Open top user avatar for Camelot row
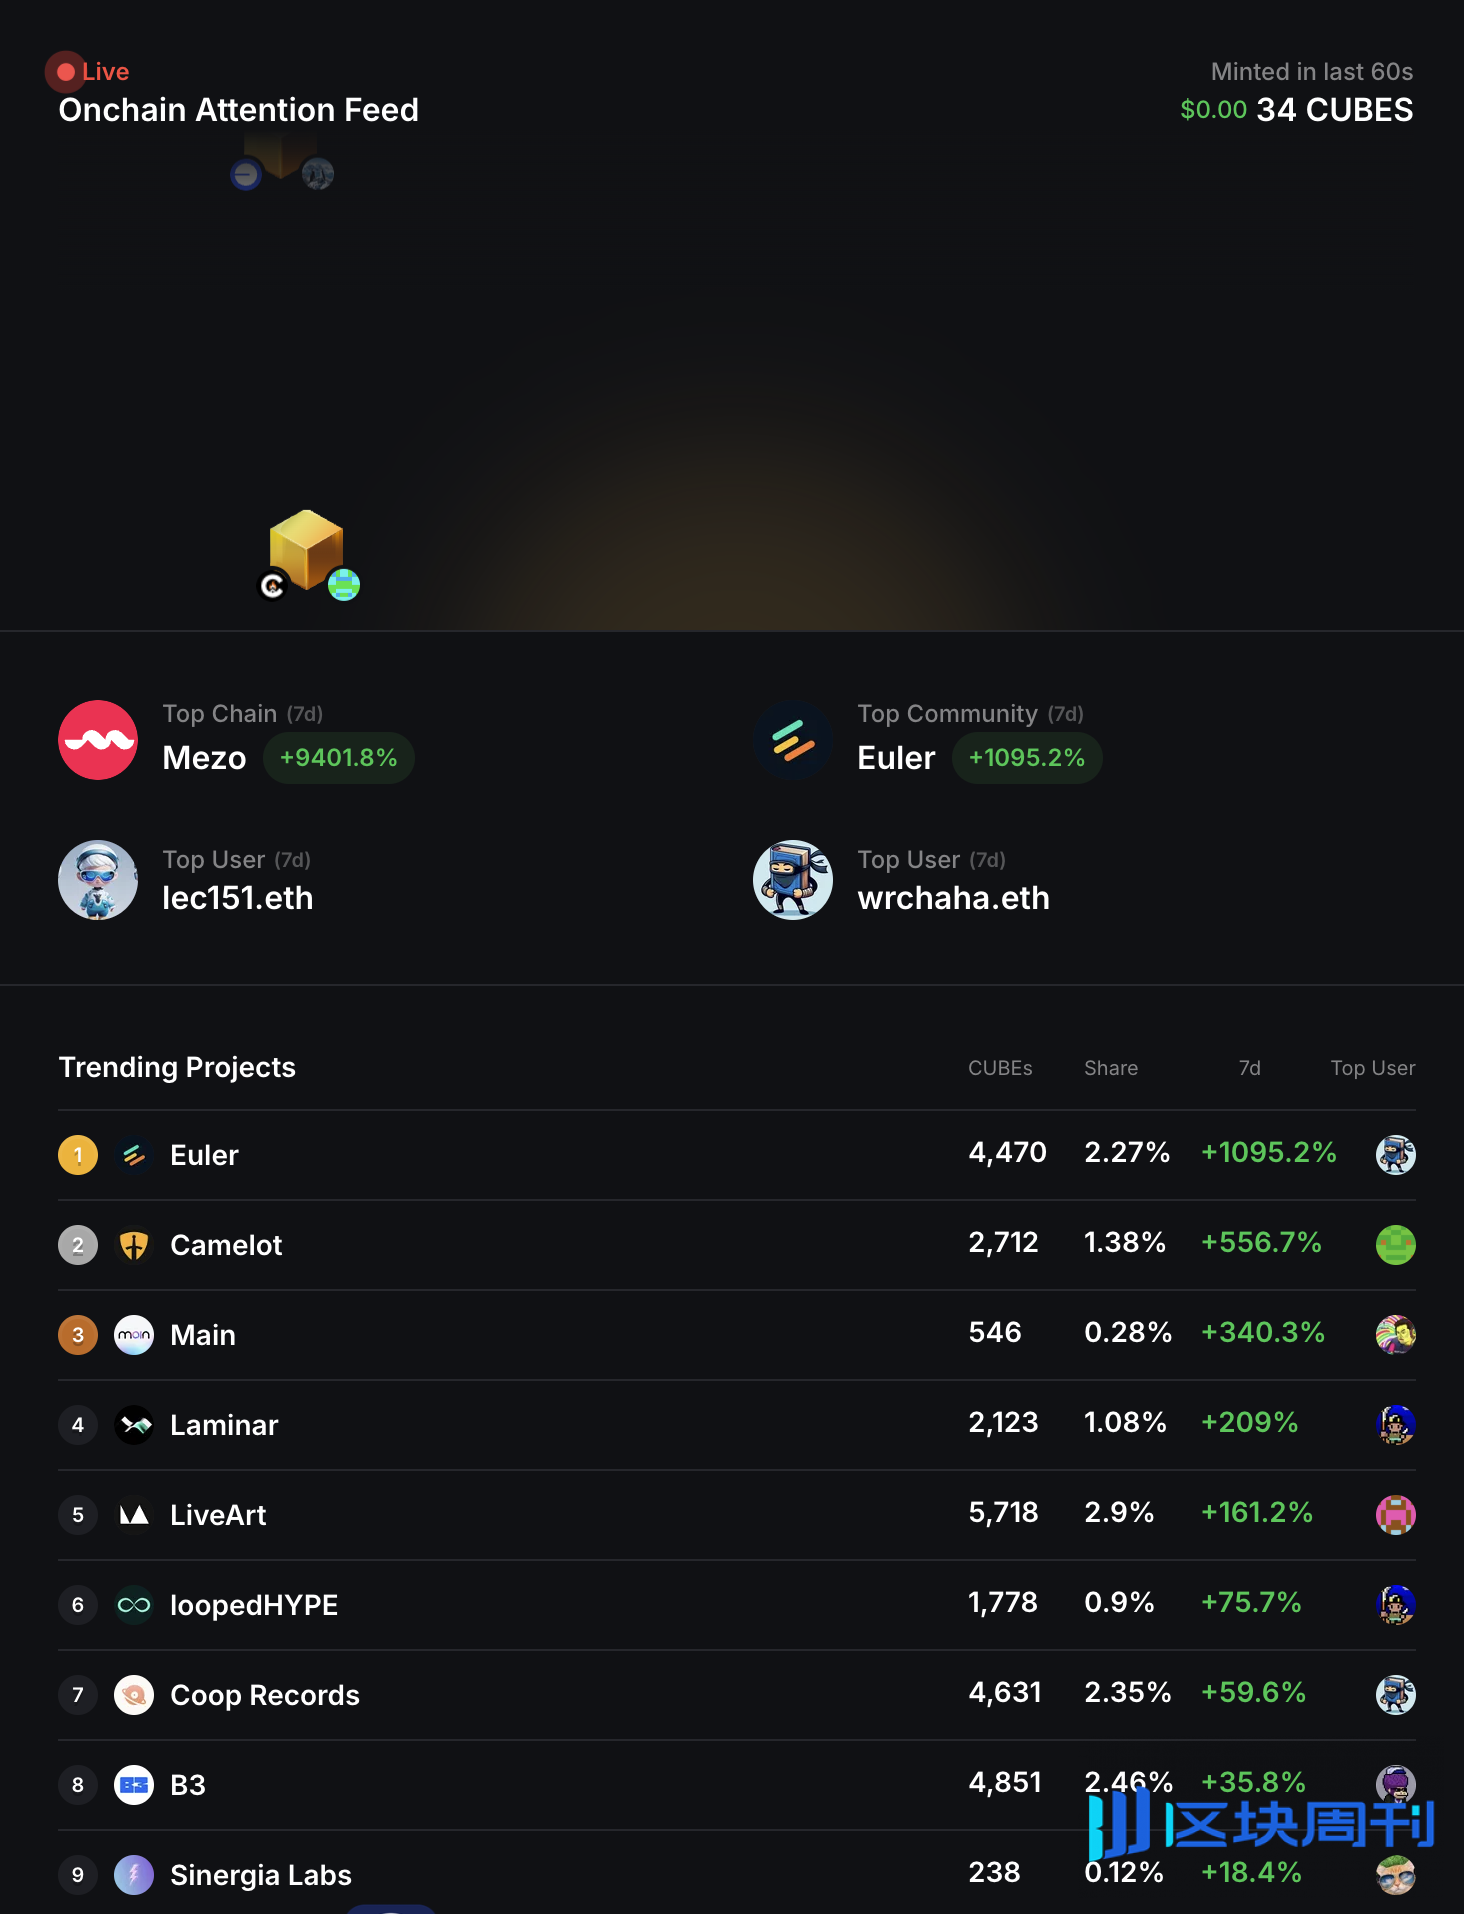 [1396, 1245]
